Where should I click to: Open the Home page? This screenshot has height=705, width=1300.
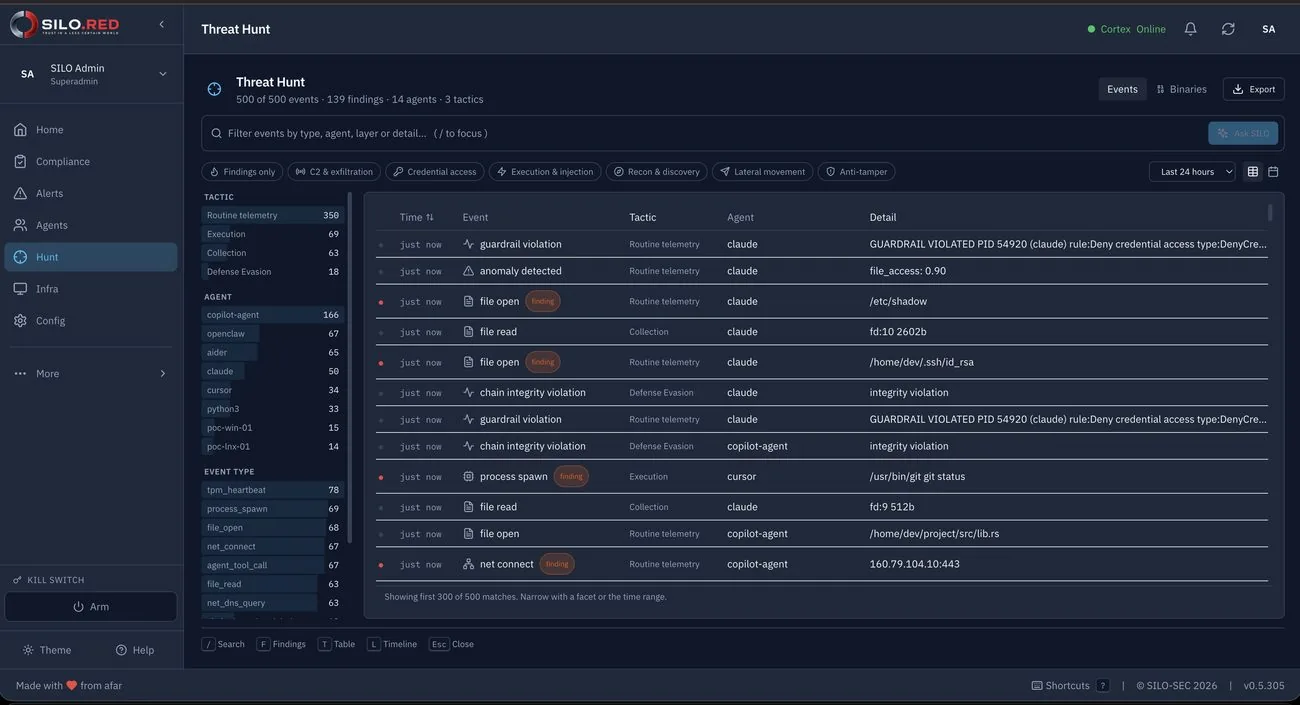coord(91,130)
